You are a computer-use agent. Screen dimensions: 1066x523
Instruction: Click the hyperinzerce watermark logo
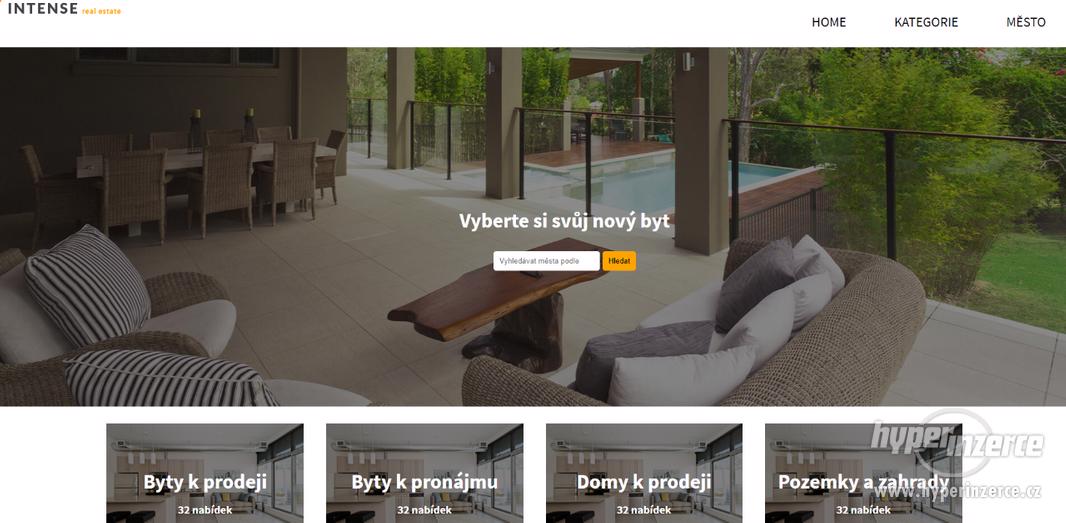957,442
